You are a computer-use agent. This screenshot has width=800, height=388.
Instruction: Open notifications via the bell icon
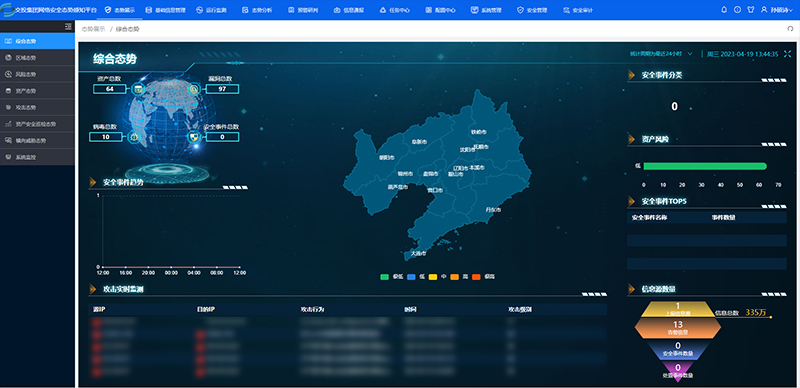pos(723,10)
